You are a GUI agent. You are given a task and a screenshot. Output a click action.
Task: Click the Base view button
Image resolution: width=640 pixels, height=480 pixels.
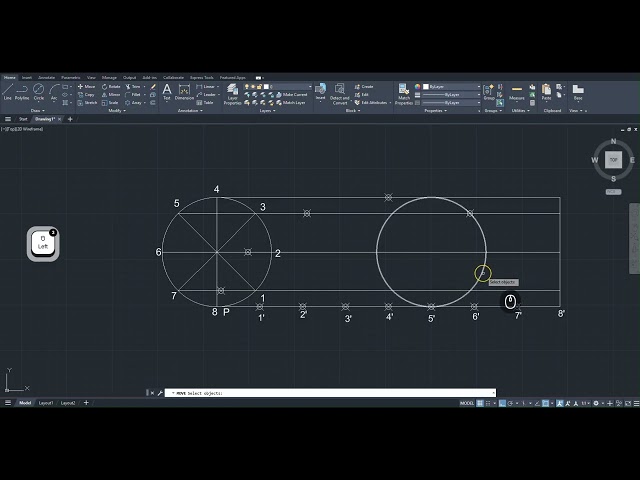tap(578, 92)
